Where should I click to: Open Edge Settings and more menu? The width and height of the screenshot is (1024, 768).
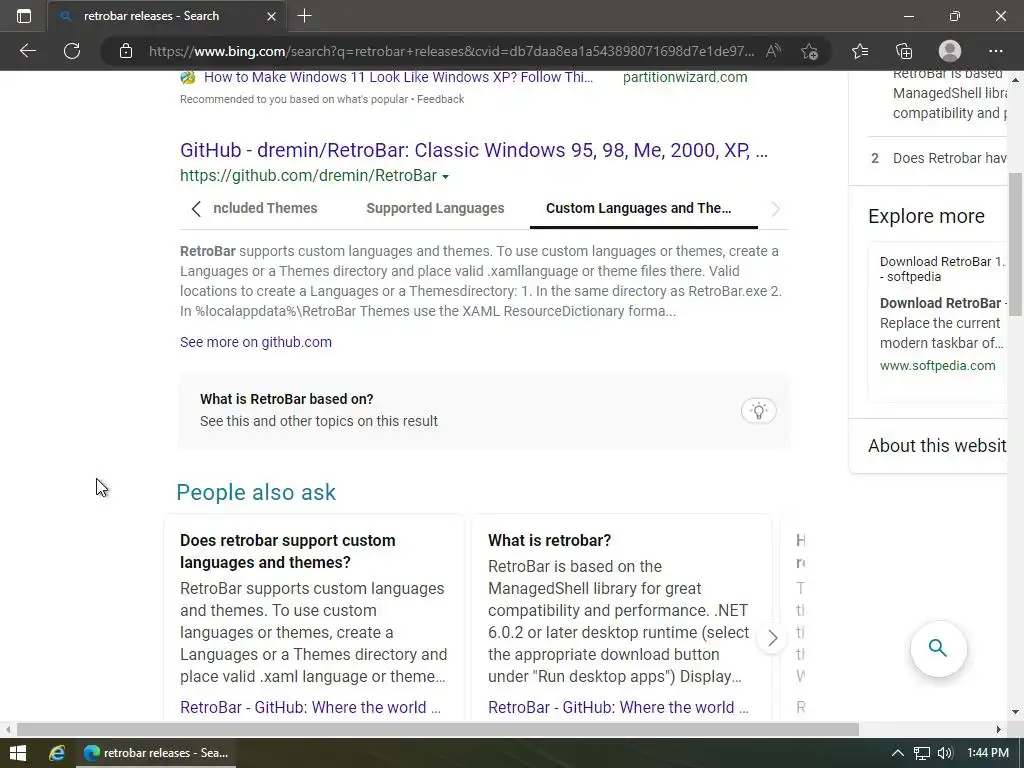pos(995,51)
